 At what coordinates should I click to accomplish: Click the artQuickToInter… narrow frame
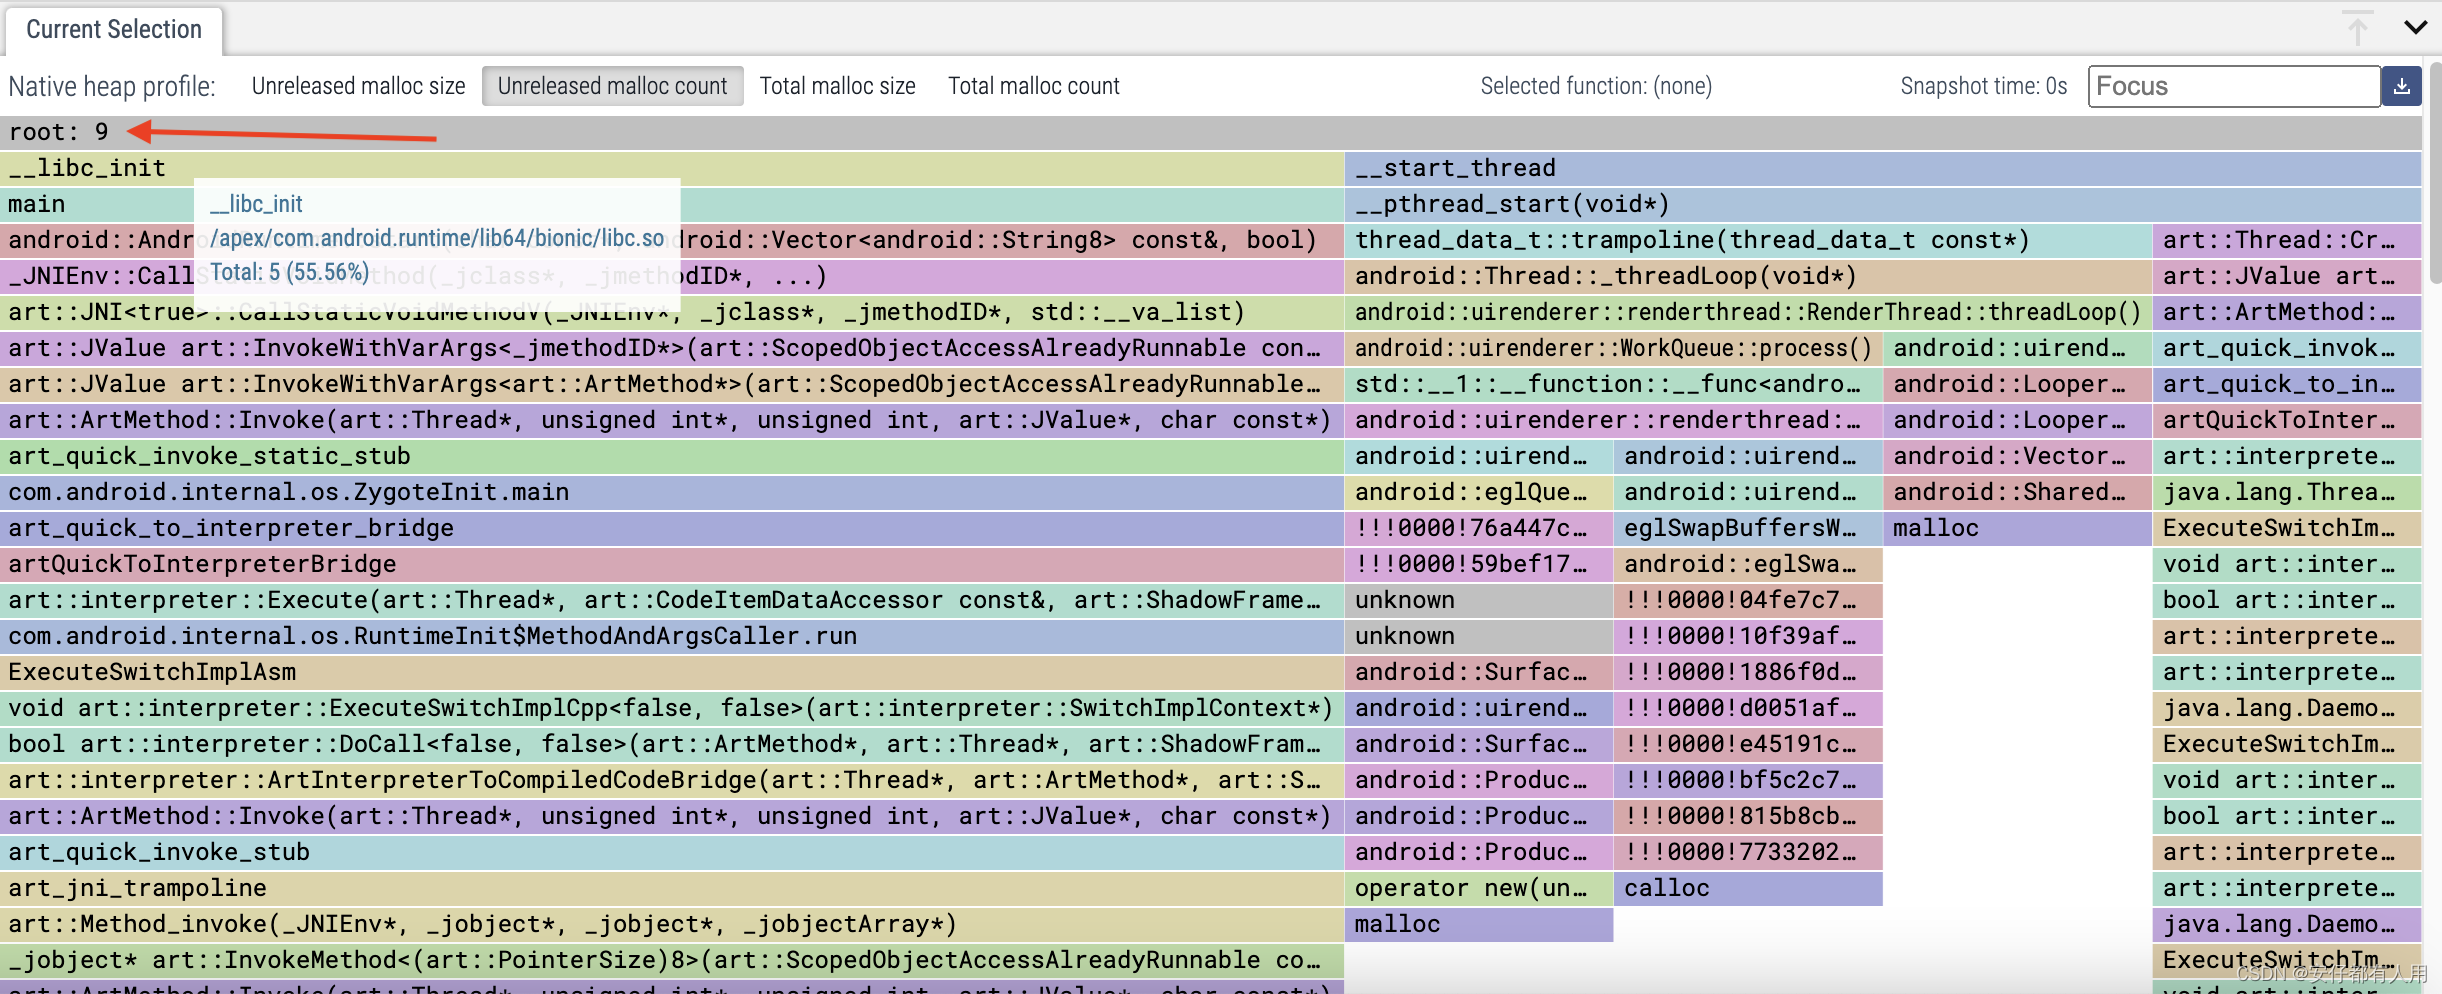(x=2287, y=420)
